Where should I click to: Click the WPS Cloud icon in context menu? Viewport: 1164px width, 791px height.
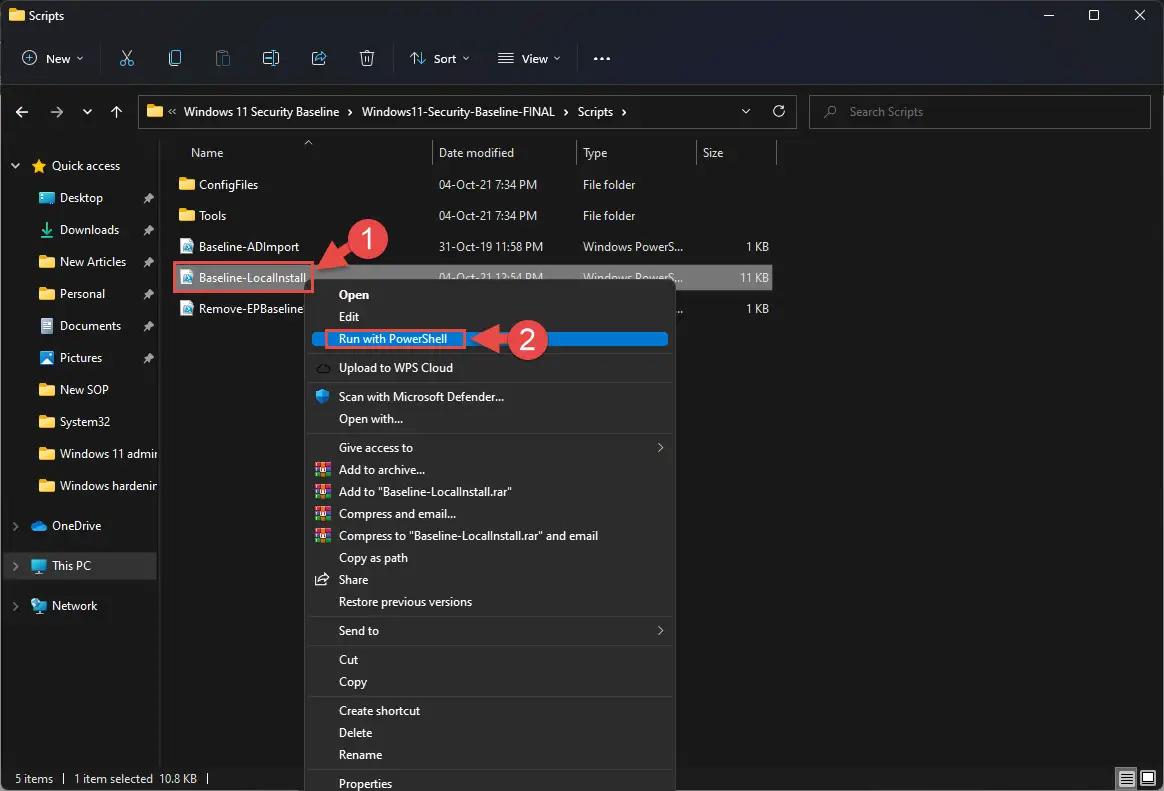[323, 368]
